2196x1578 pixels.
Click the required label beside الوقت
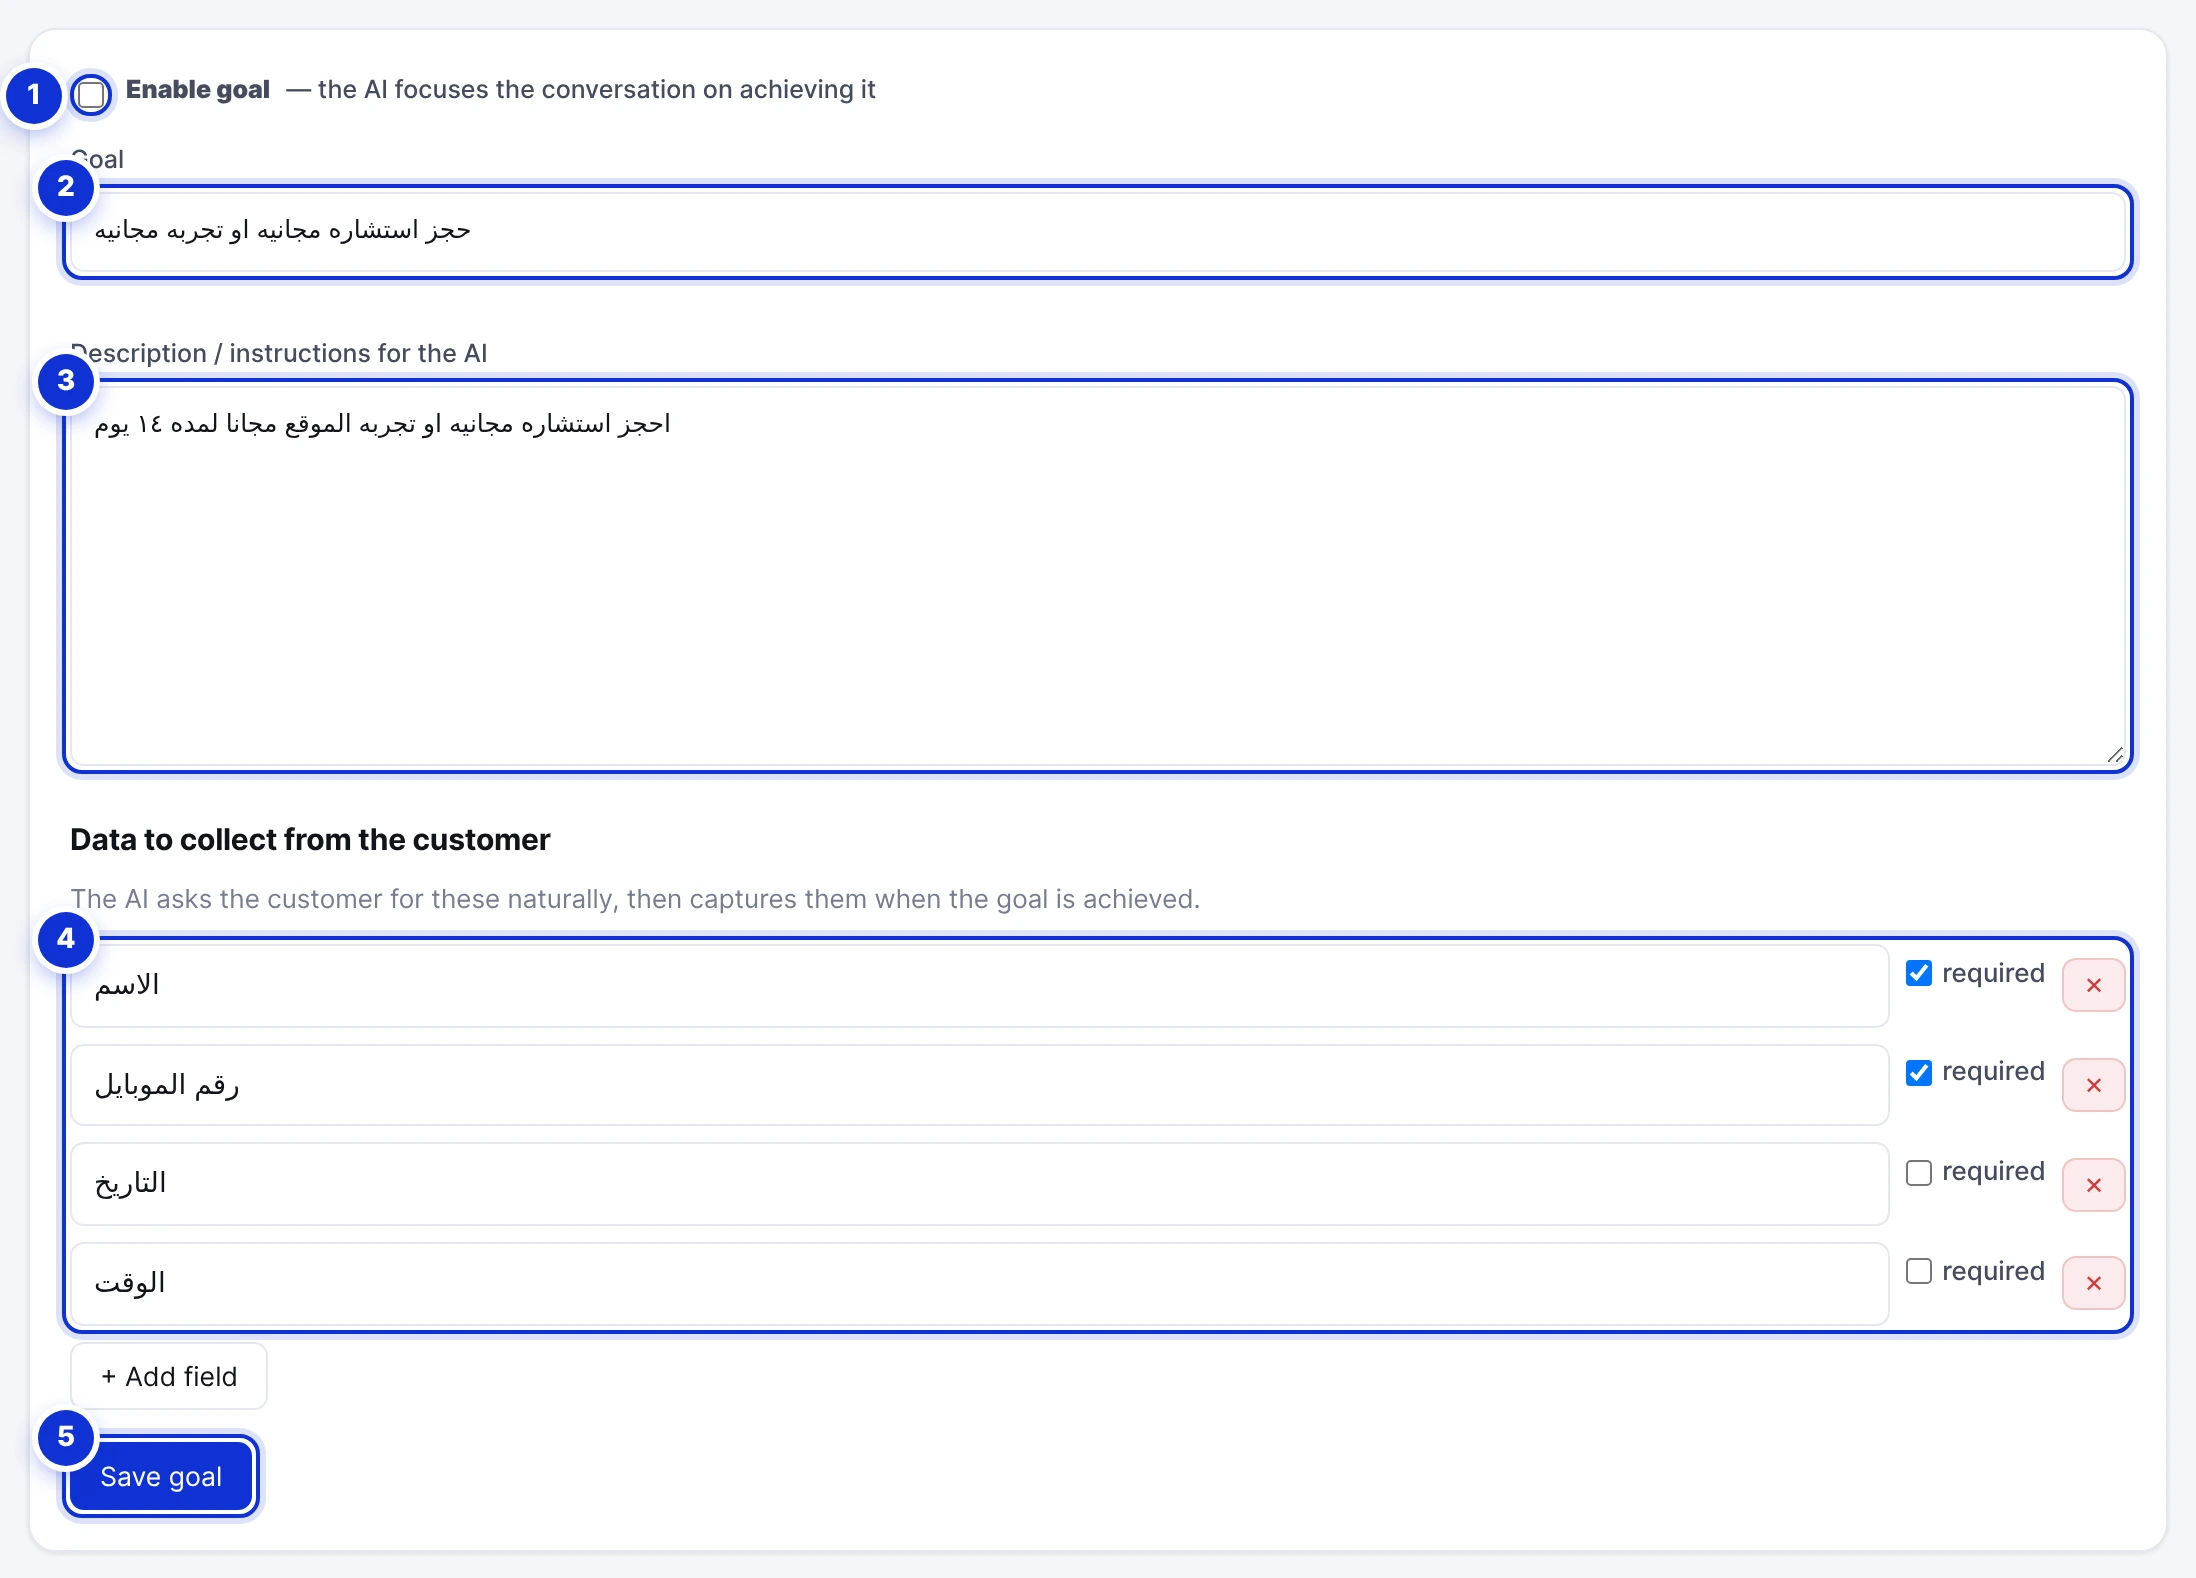[1993, 1271]
